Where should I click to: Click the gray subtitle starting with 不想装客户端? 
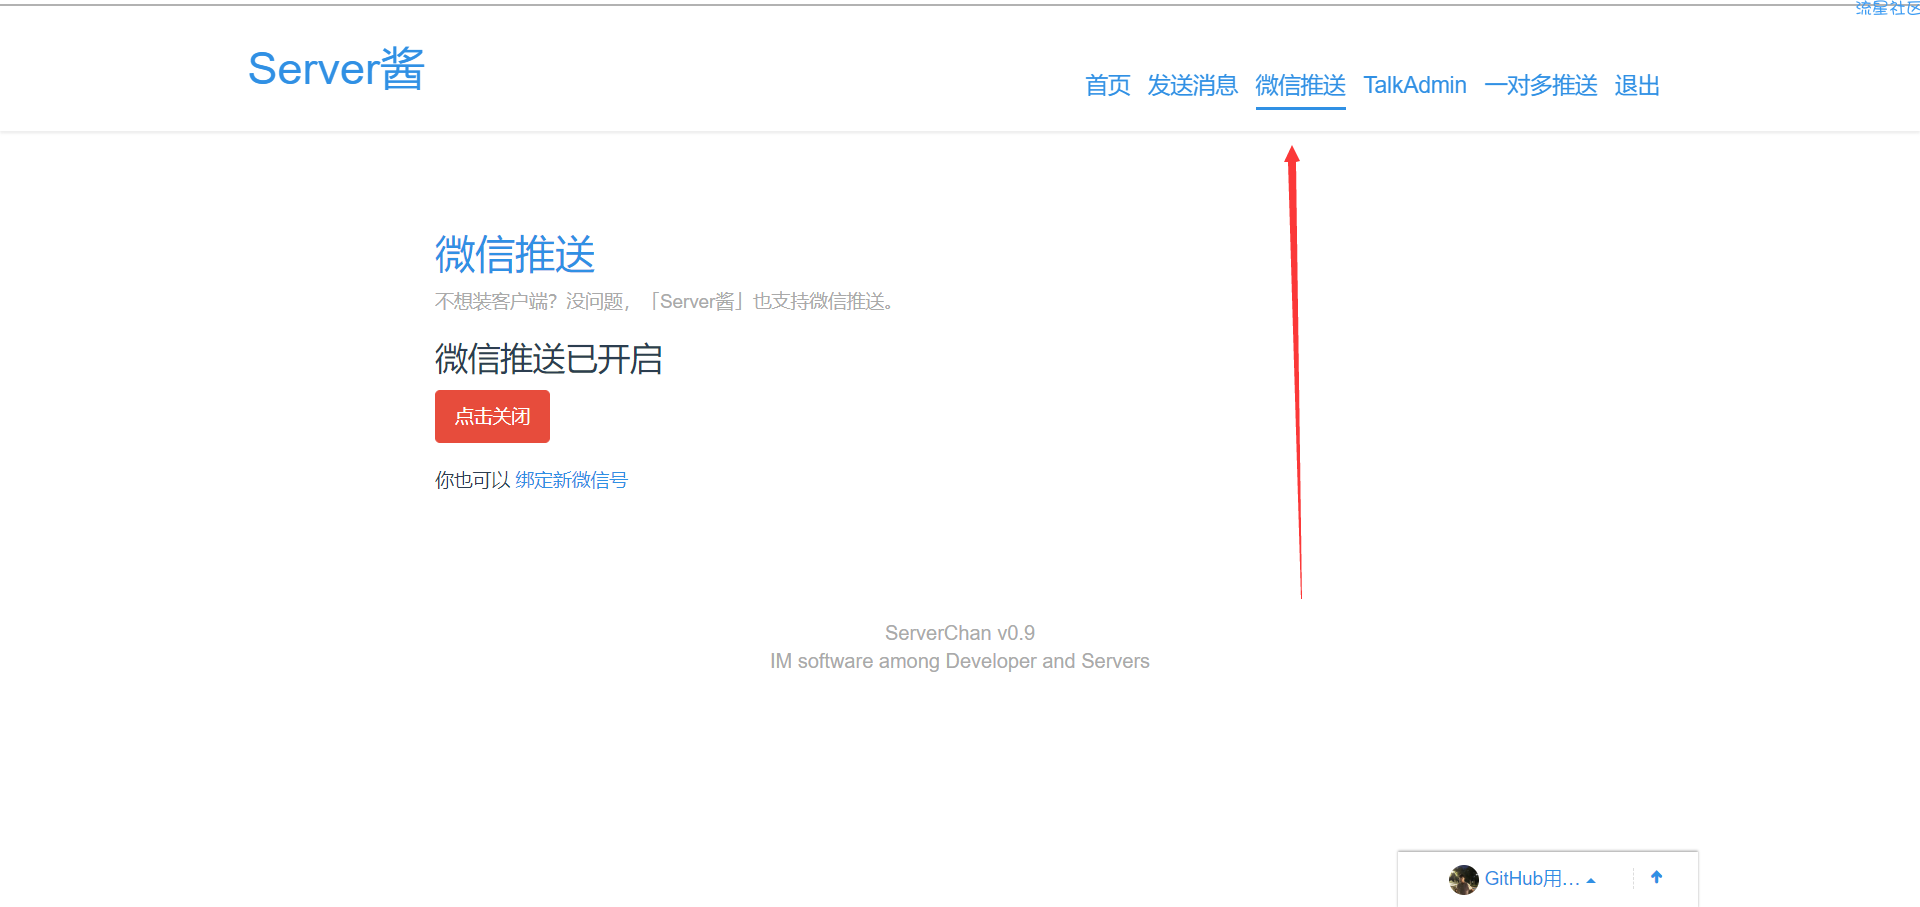[x=666, y=302]
